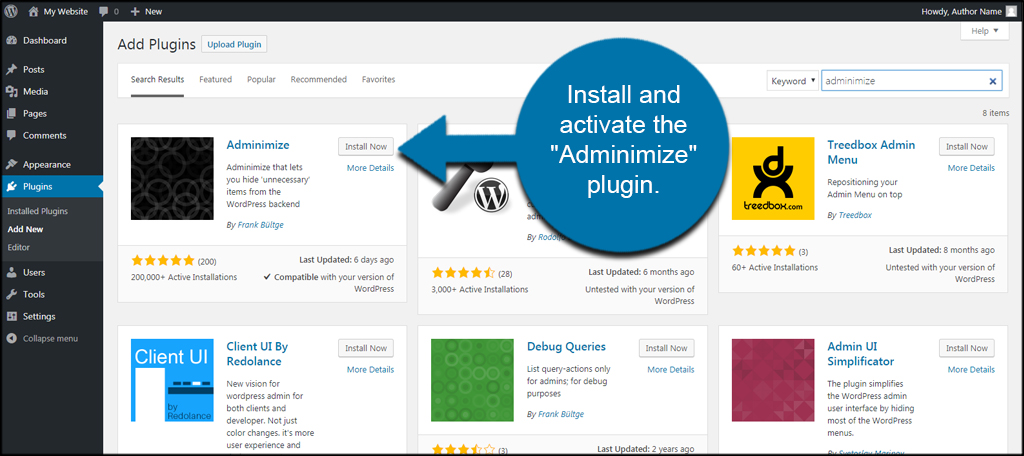Click the New plus icon in admin bar

pos(135,11)
